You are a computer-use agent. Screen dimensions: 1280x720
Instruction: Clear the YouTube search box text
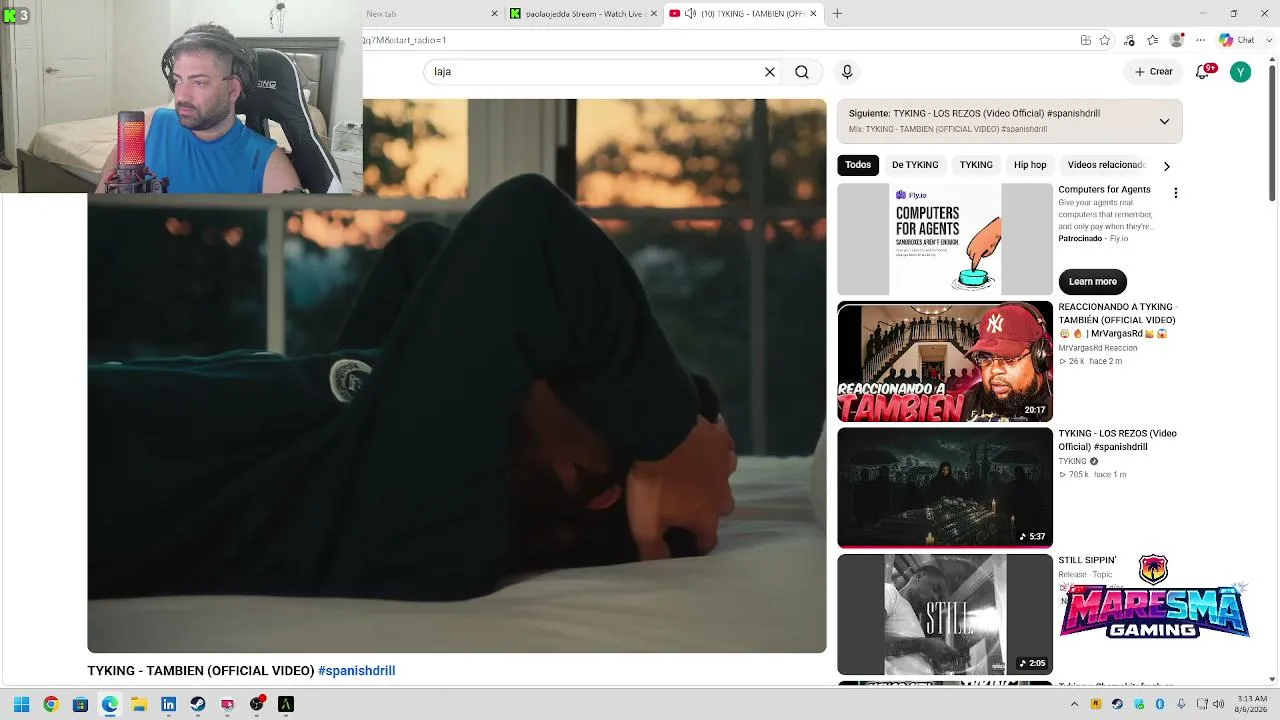tap(770, 72)
